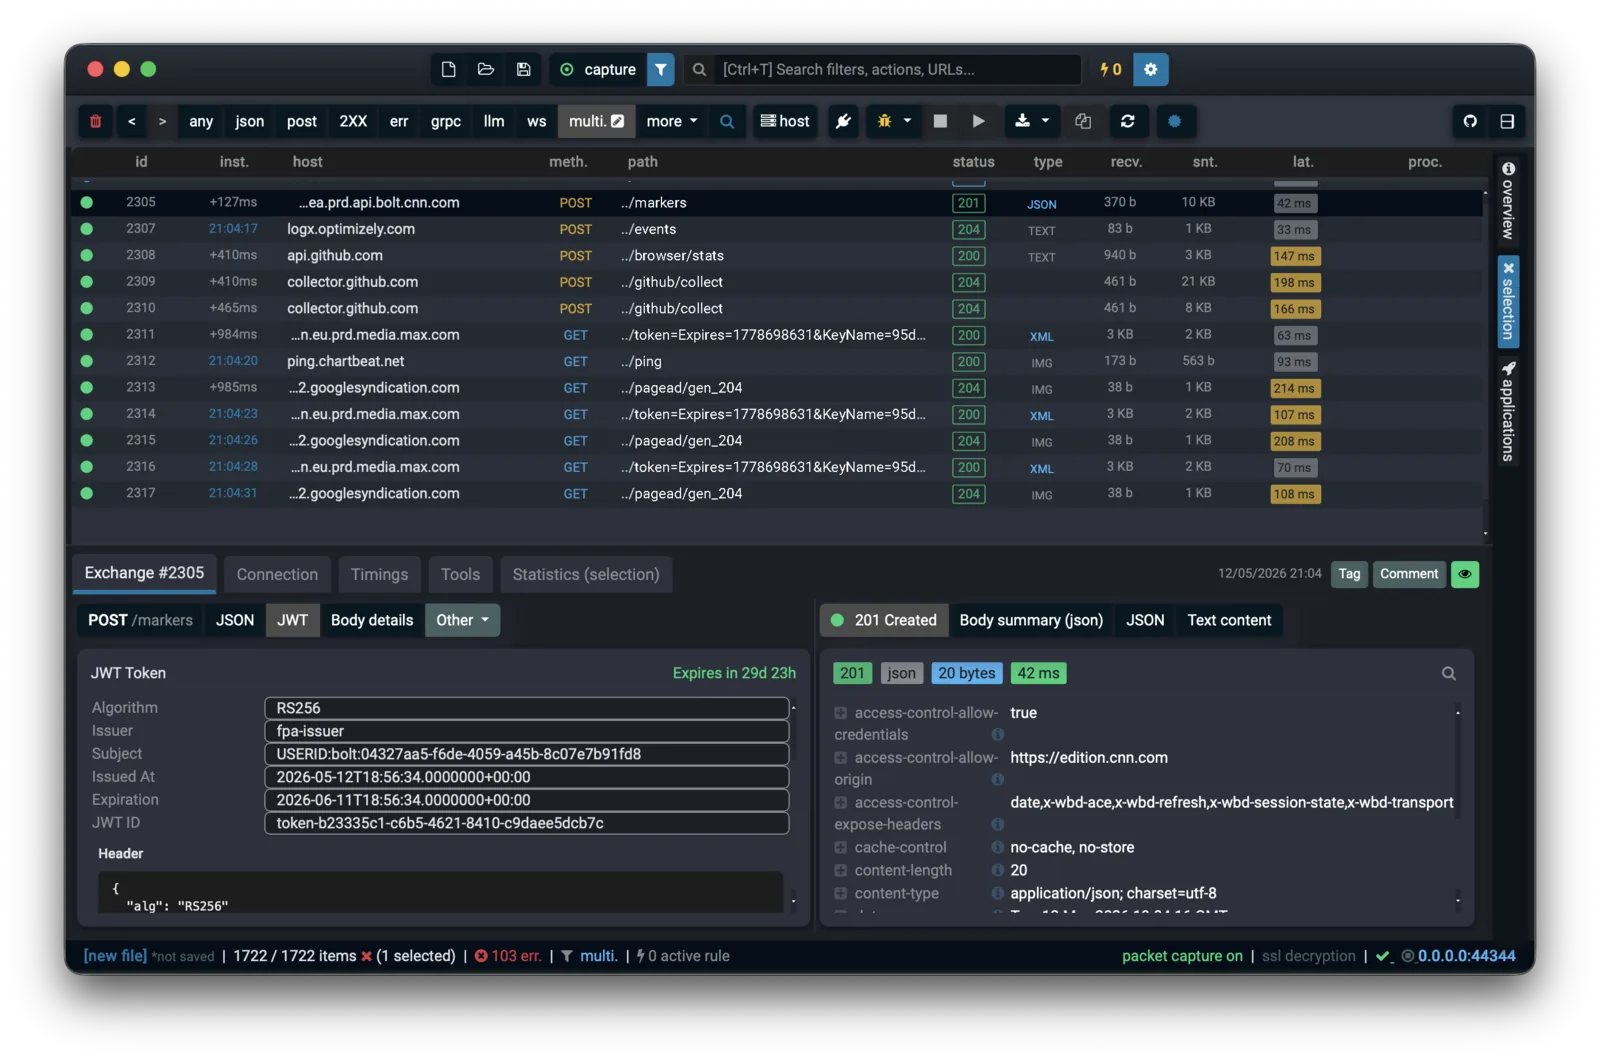Click the Tag button

tap(1349, 574)
